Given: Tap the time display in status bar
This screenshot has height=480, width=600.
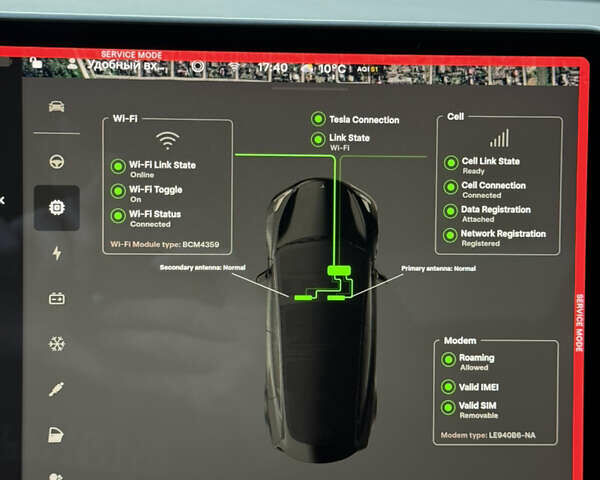Looking at the screenshot, I should coord(272,68).
